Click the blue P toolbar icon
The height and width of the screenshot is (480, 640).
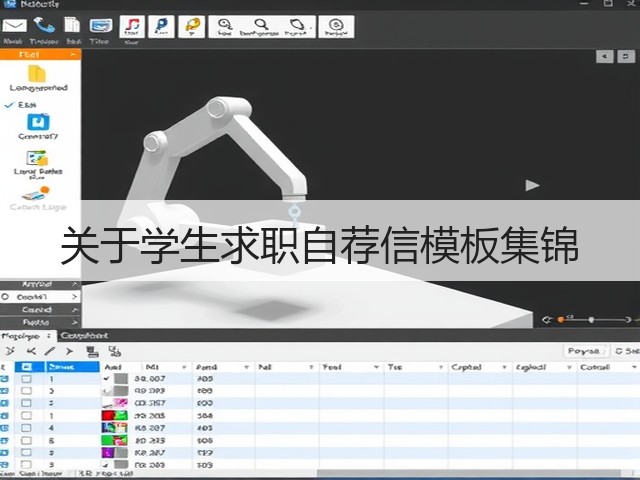161,27
